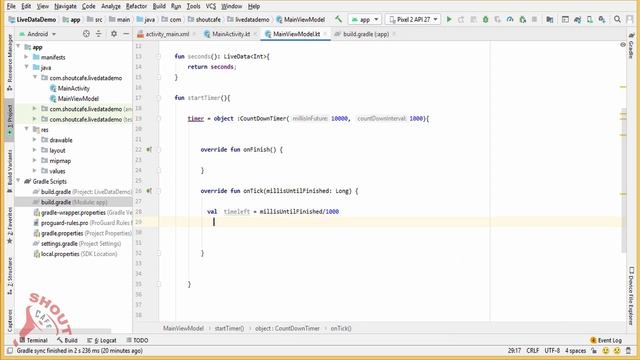Open the AVD Manager device icon

[590, 19]
